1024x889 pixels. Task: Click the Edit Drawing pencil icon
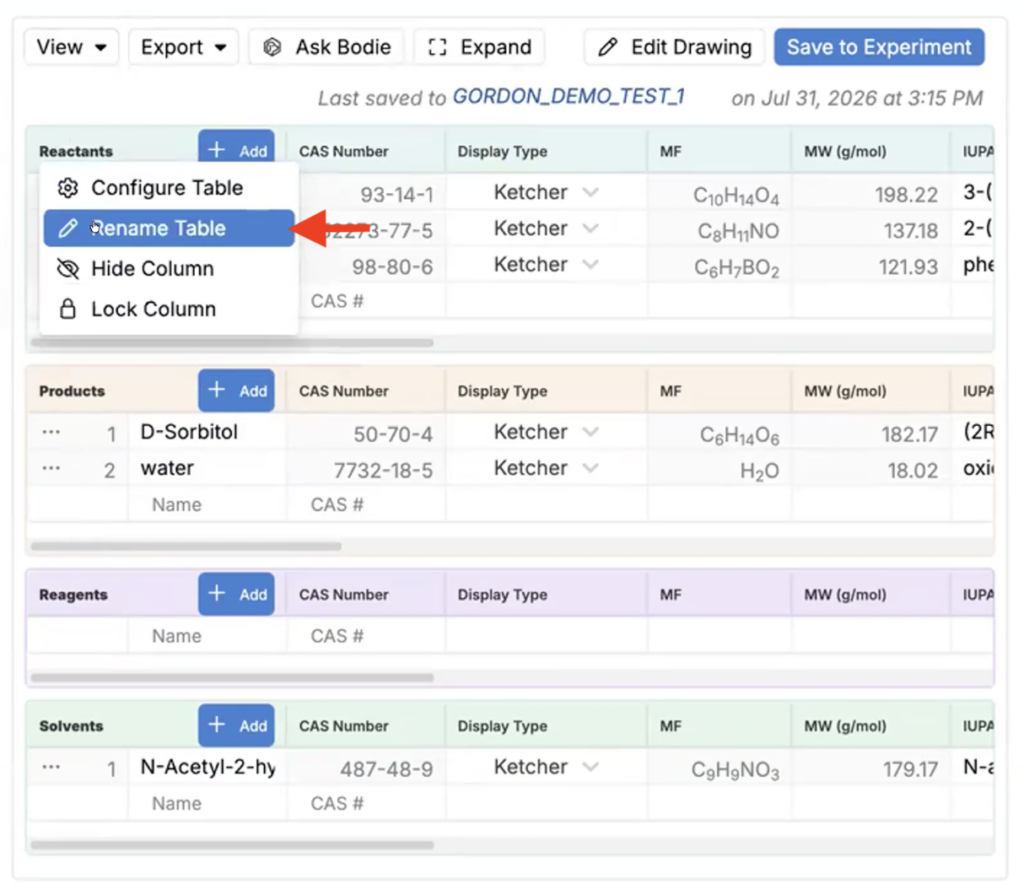(607, 47)
